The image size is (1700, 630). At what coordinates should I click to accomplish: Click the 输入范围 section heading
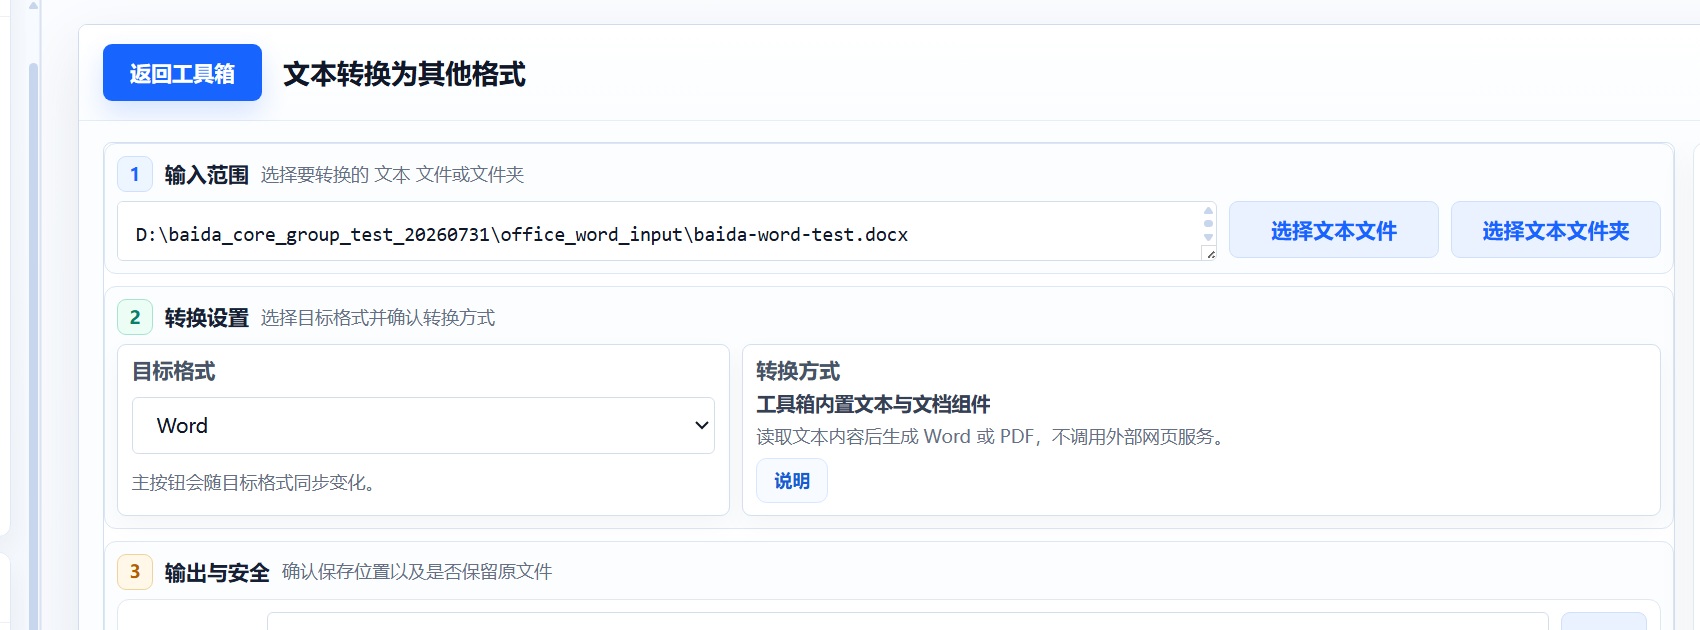[x=206, y=175]
